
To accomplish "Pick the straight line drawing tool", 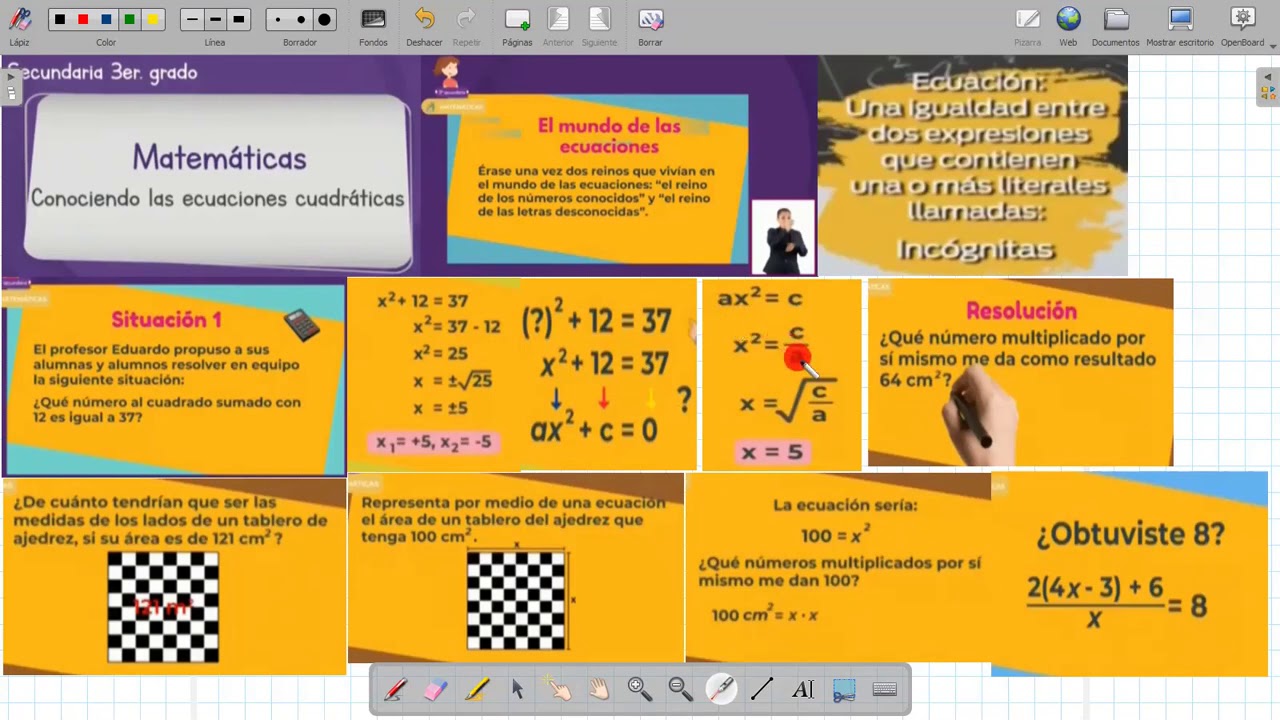I will (x=762, y=689).
